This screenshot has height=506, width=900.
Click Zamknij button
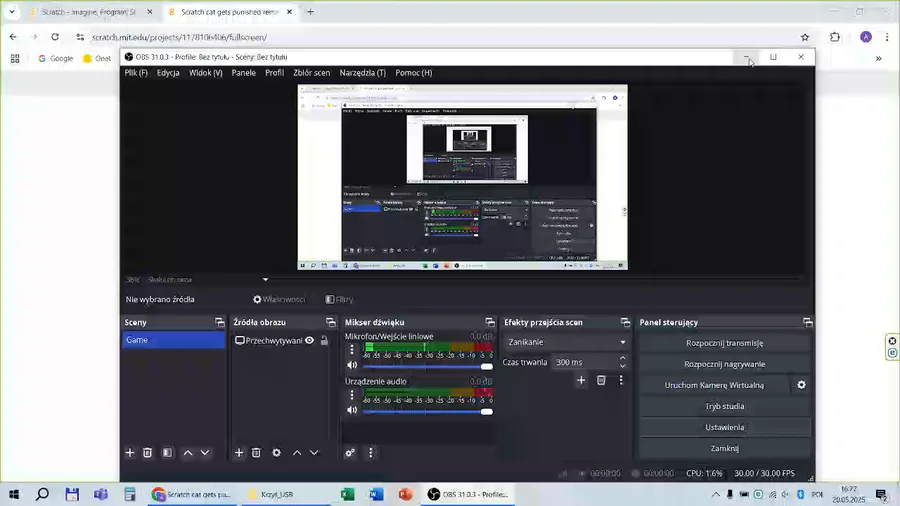(x=724, y=449)
